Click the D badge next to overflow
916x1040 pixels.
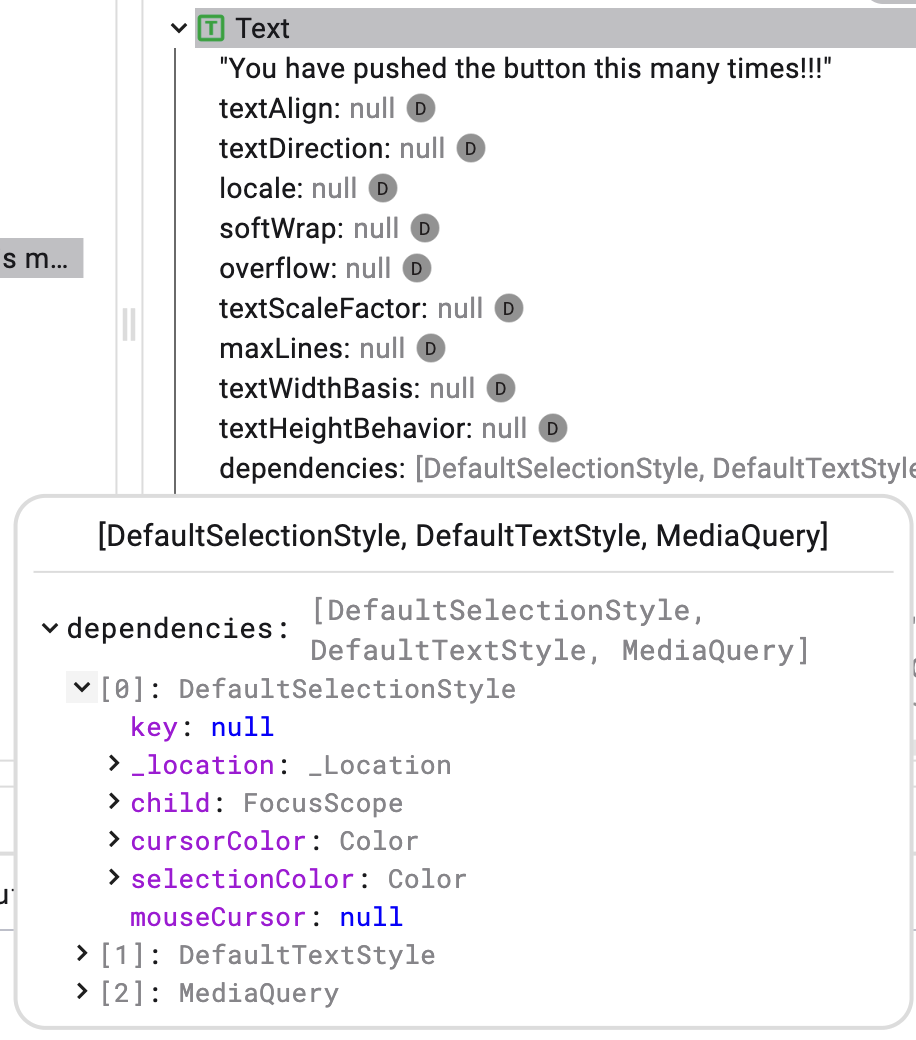click(415, 268)
